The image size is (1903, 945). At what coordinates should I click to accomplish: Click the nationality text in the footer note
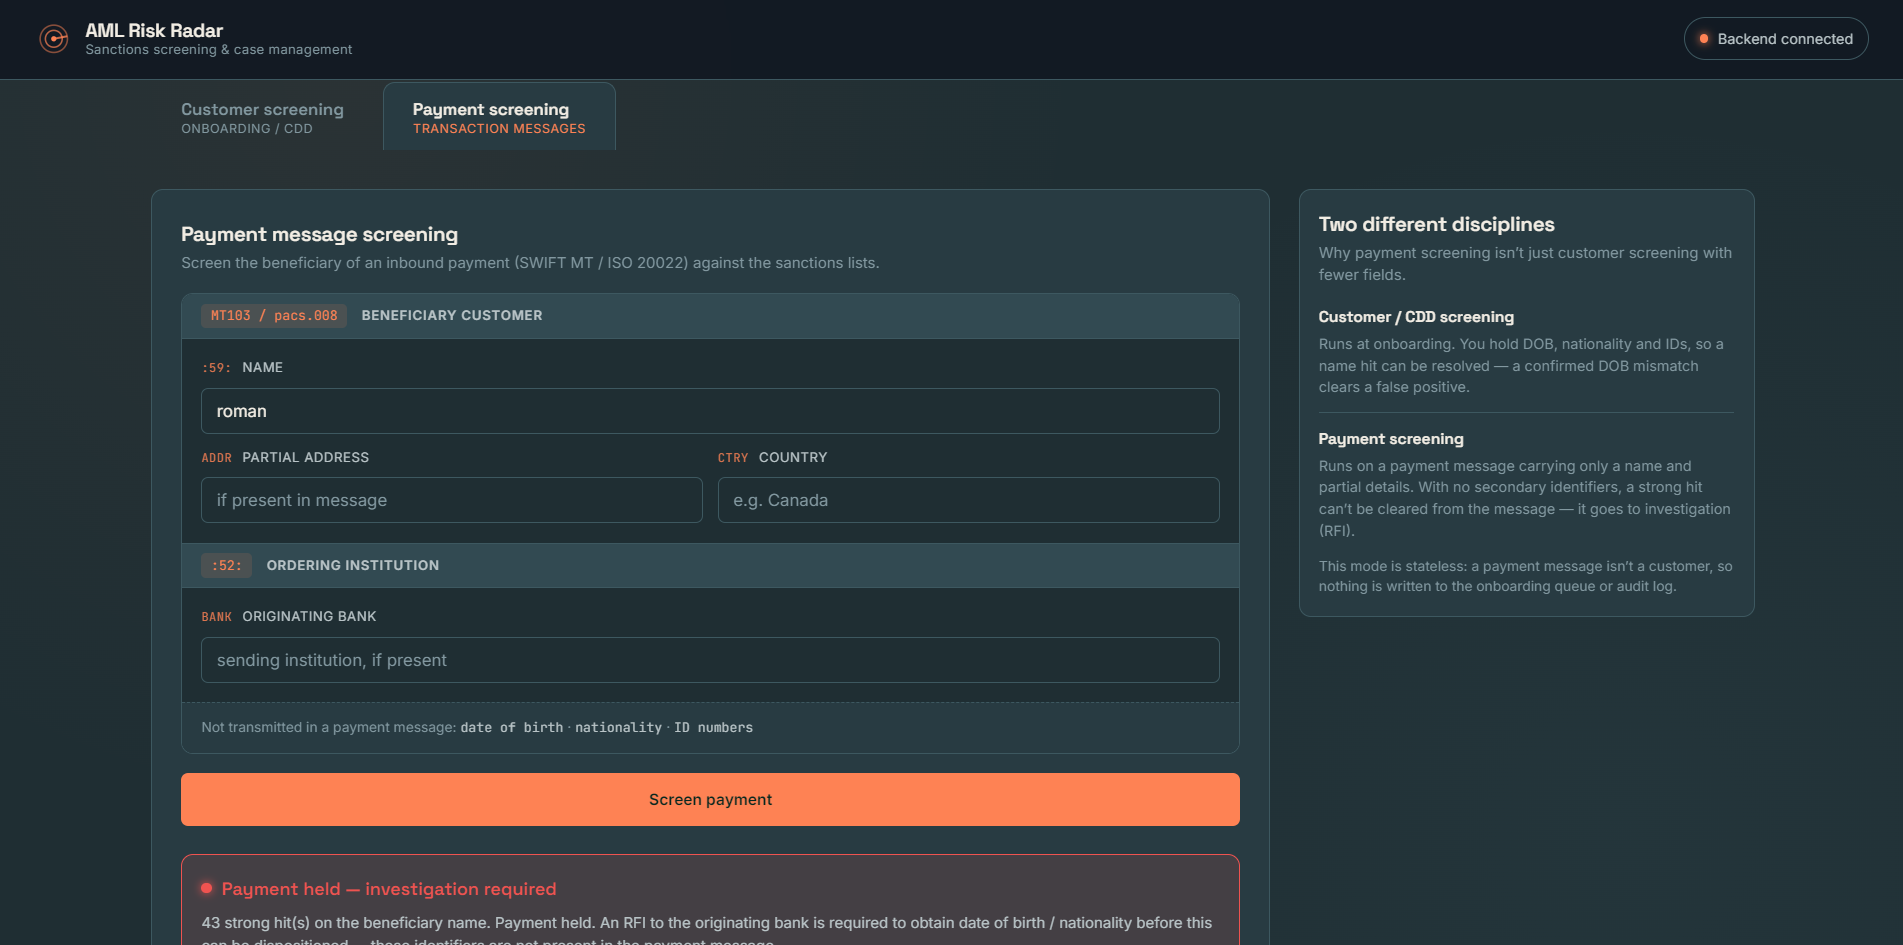coord(618,728)
